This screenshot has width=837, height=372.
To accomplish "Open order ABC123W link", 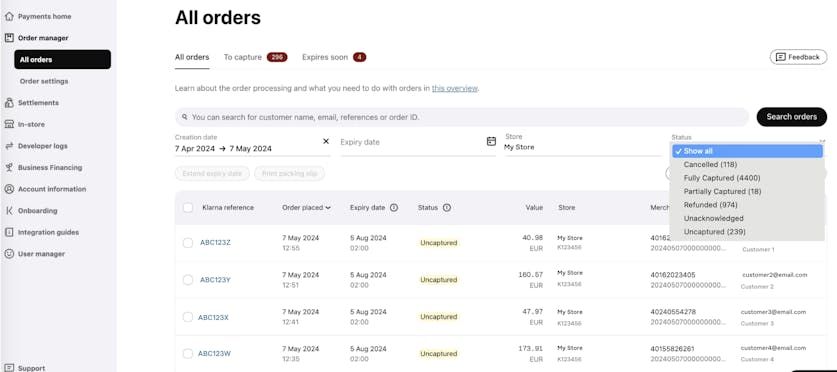I will 214,354.
